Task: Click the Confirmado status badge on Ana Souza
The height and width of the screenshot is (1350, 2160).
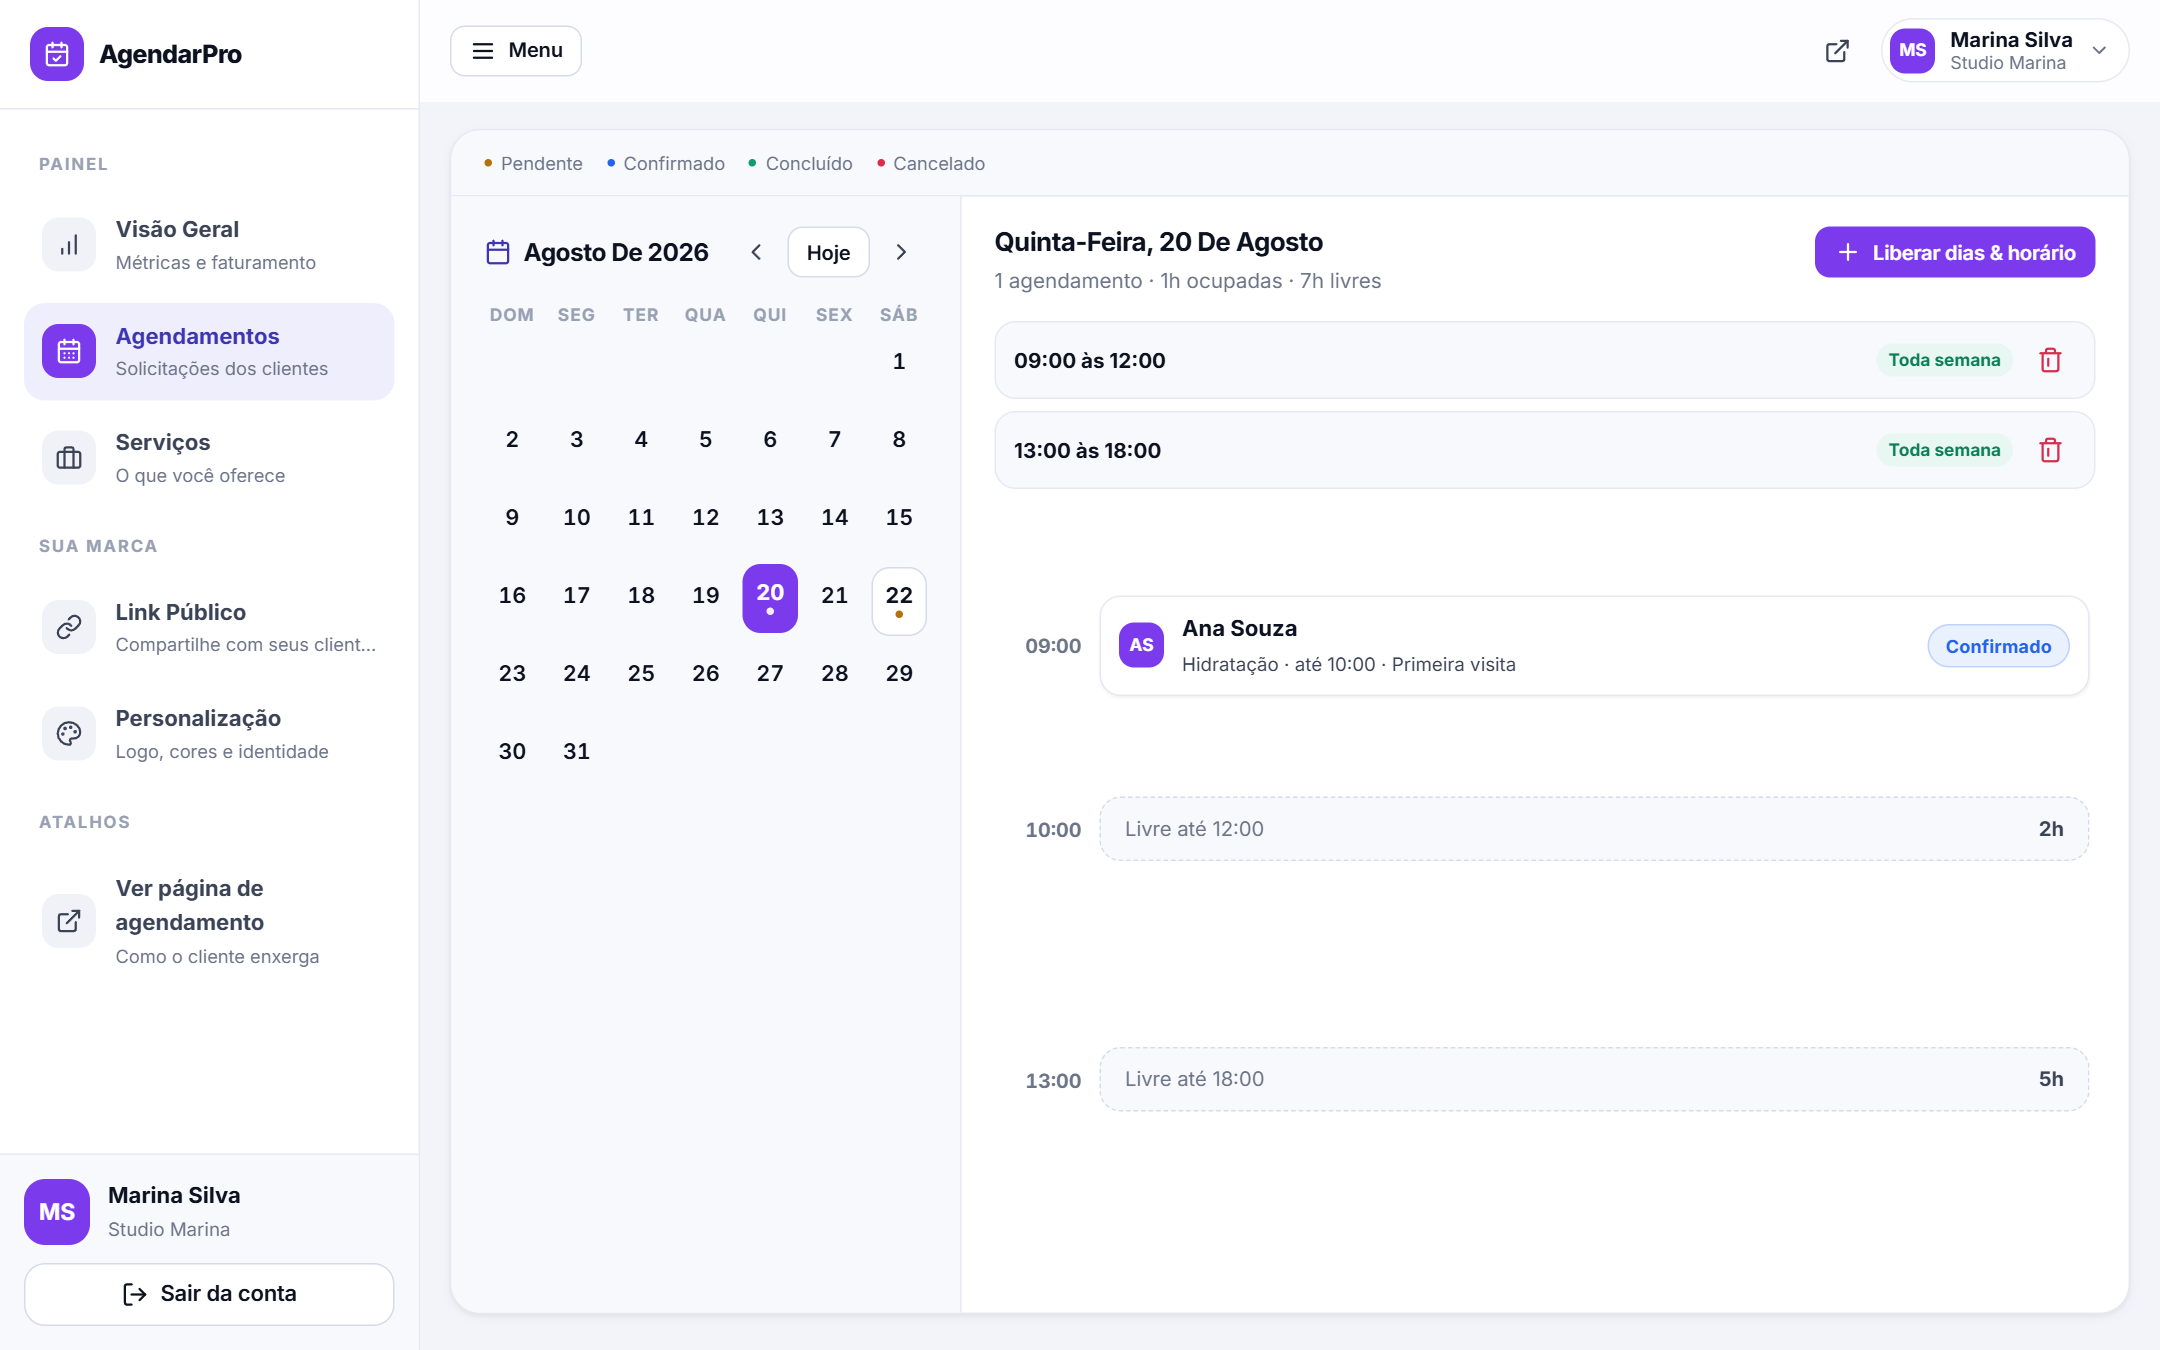Action: point(1998,646)
